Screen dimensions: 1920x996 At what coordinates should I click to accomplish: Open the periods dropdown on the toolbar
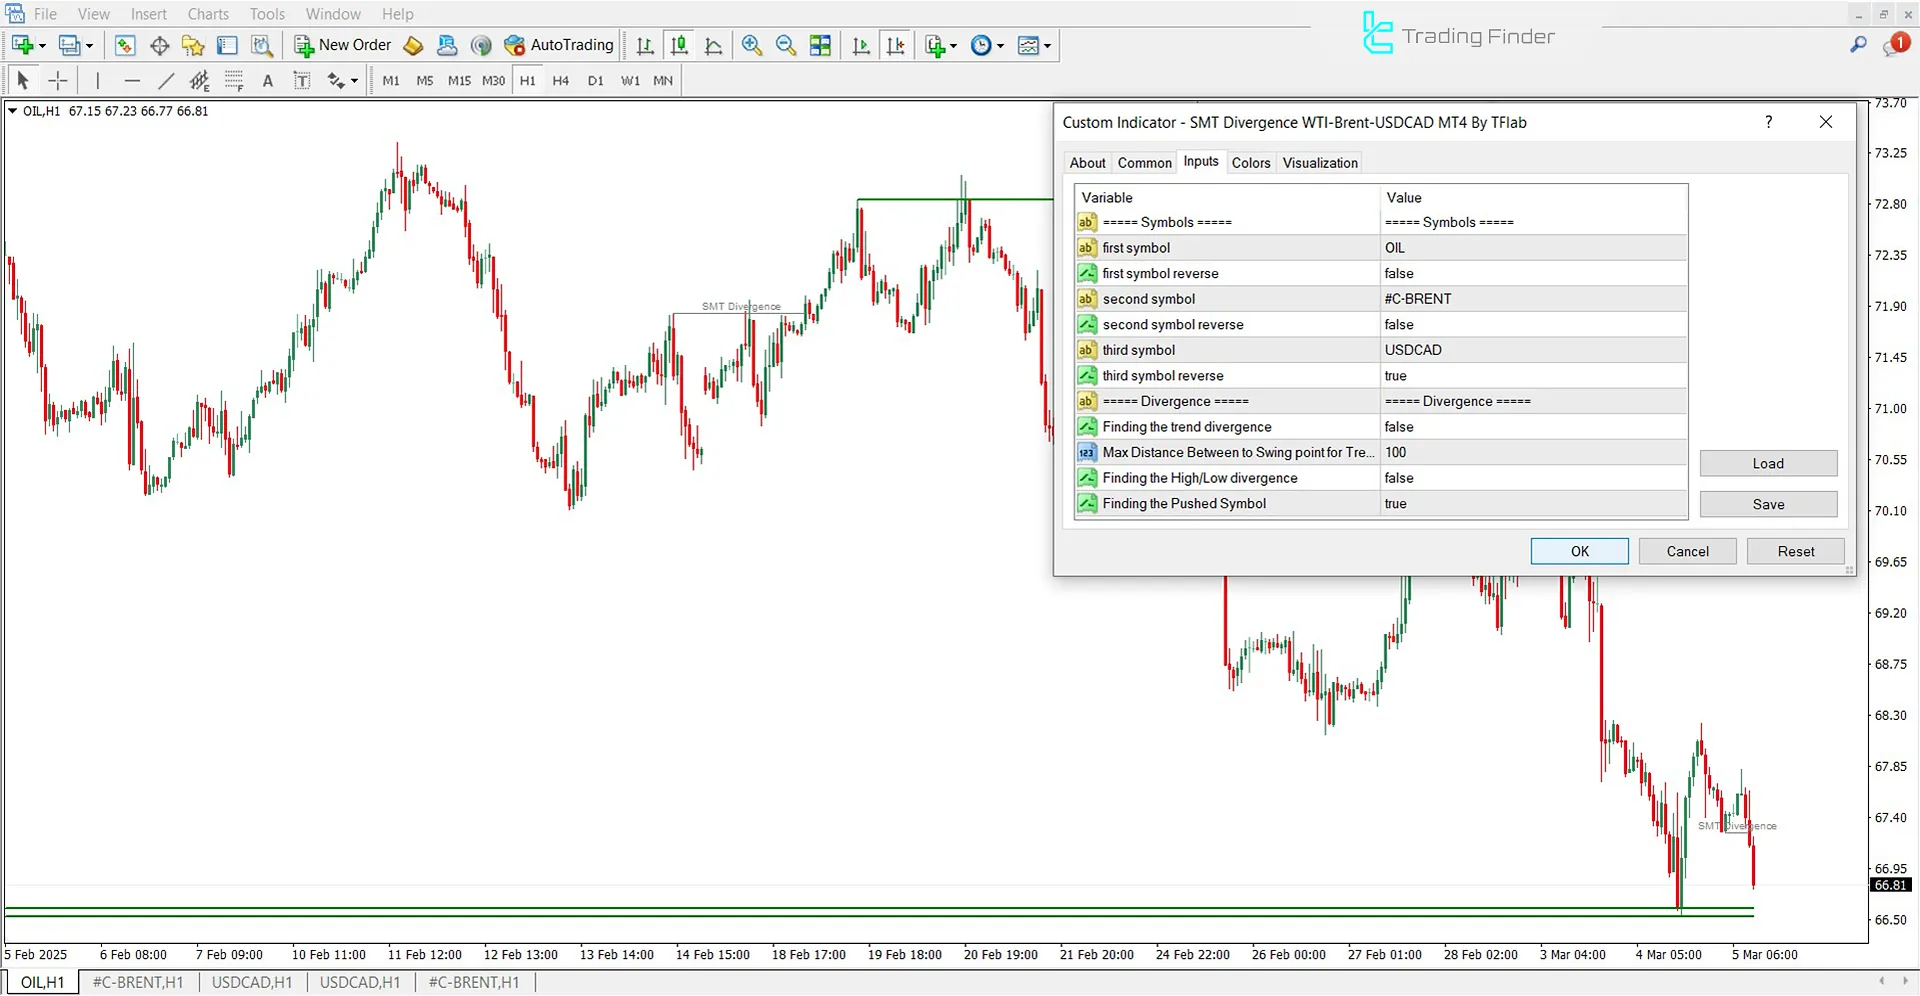tap(999, 45)
